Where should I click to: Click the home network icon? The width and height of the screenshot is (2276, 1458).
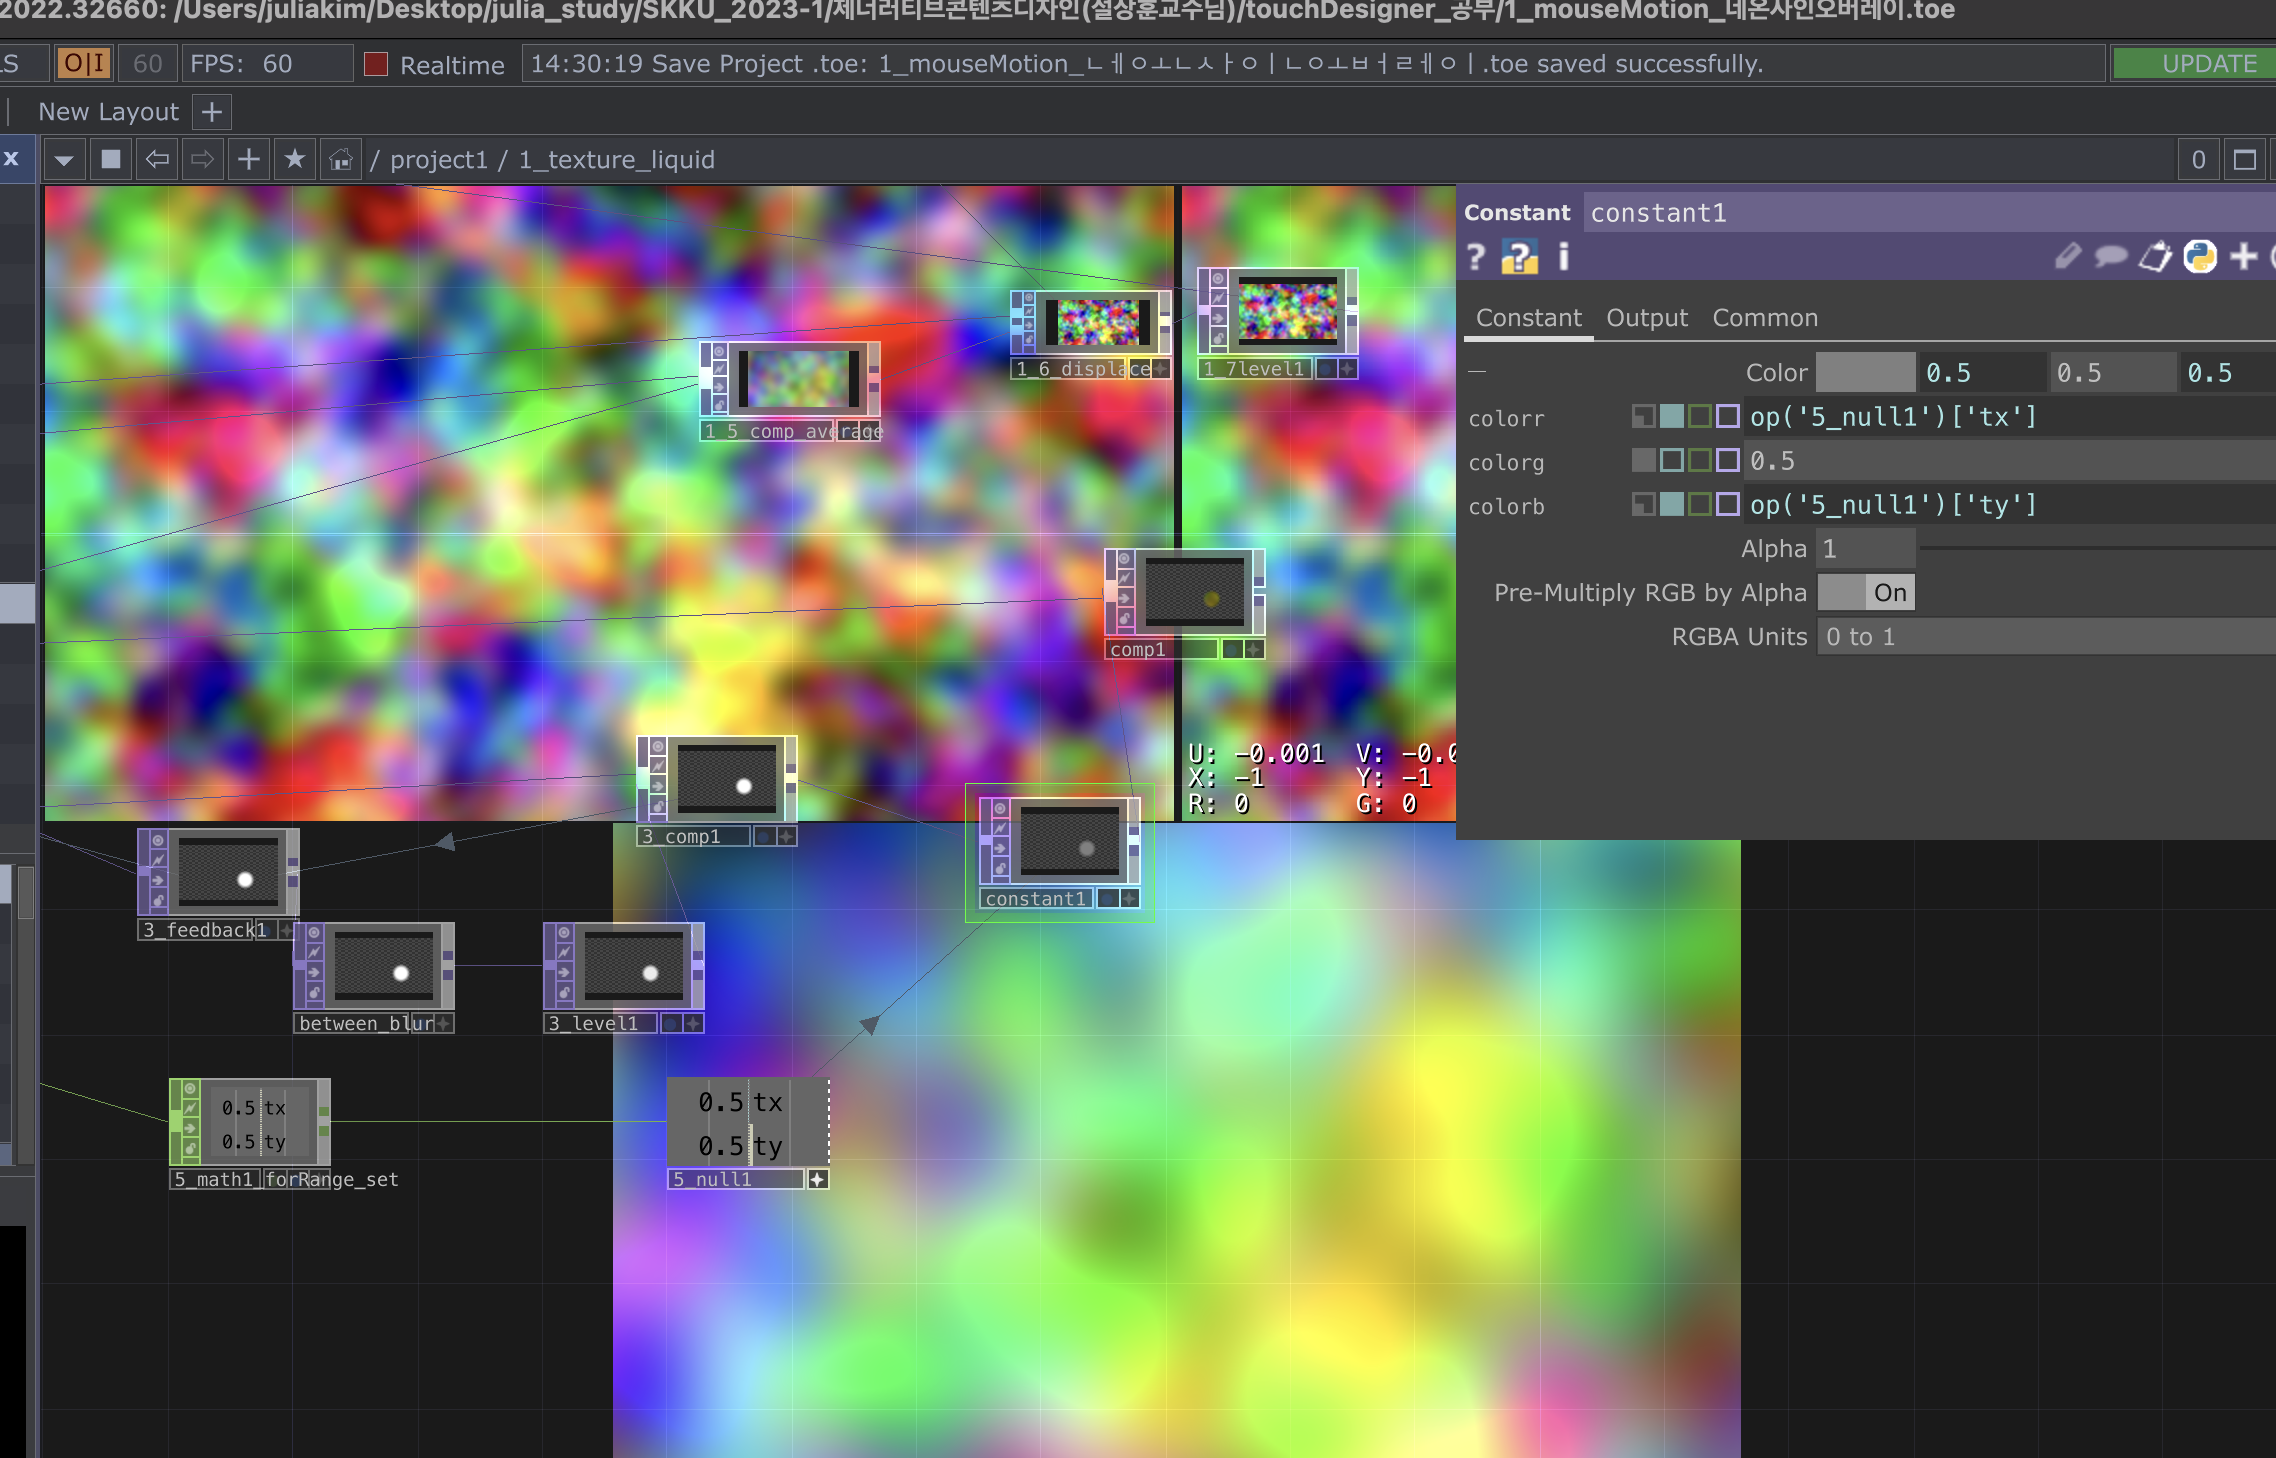pos(341,160)
